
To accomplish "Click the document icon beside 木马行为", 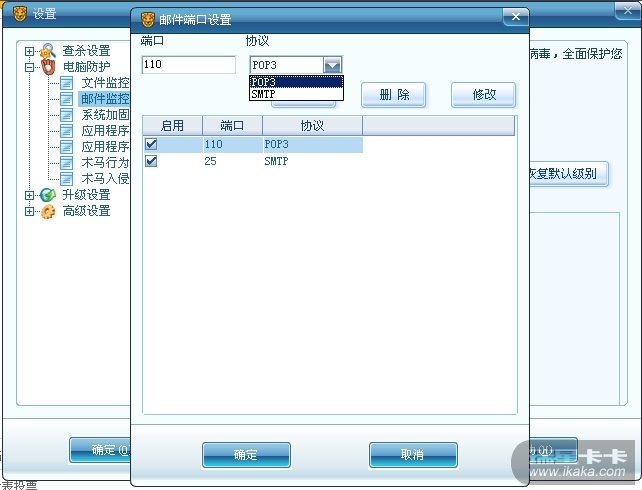I will click(x=66, y=163).
